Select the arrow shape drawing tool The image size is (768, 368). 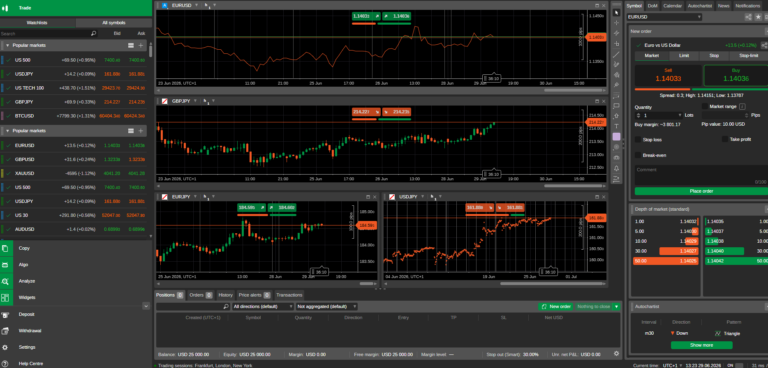[616, 116]
